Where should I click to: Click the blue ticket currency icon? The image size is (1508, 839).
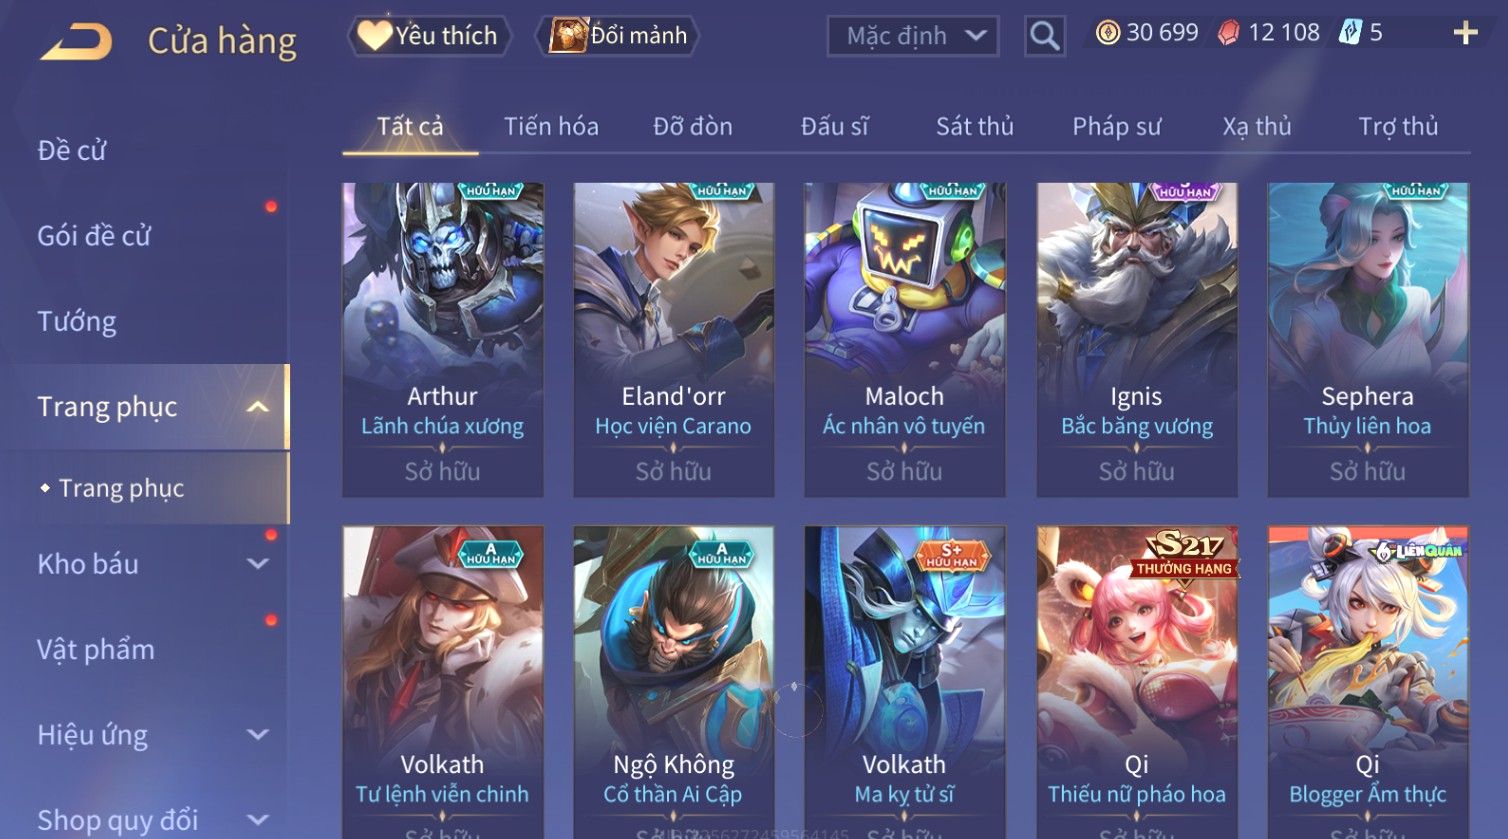click(1350, 33)
